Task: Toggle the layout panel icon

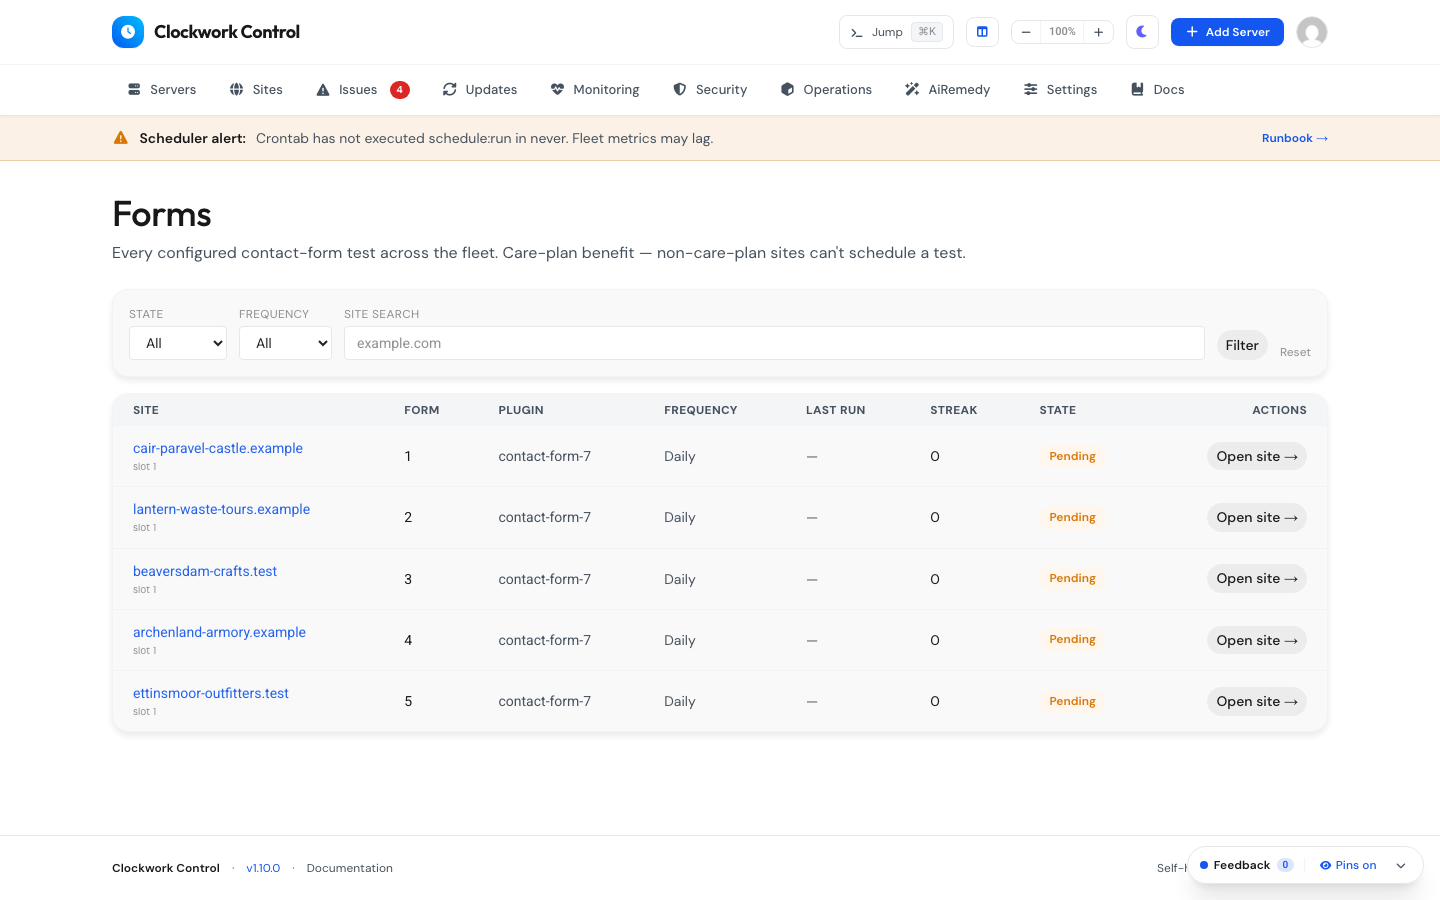Action: 982,32
